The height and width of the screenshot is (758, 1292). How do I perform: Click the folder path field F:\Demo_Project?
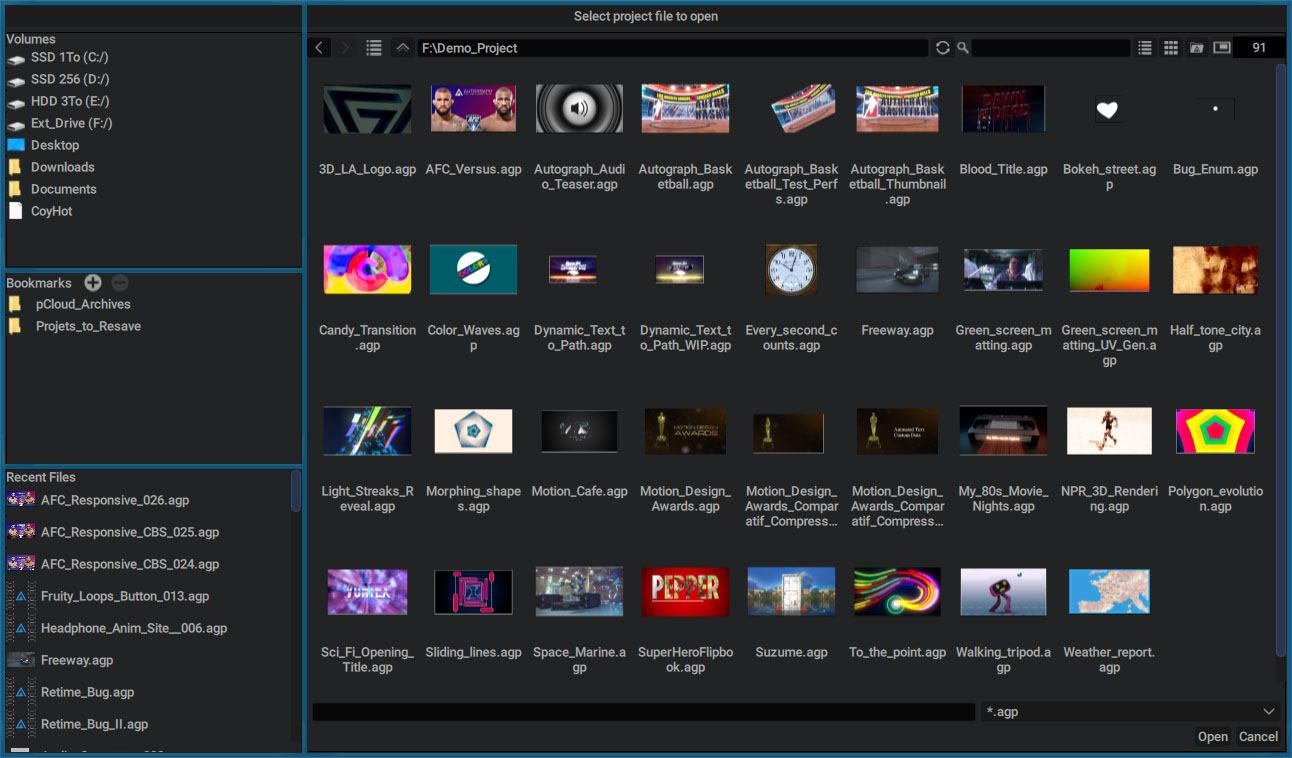[673, 48]
